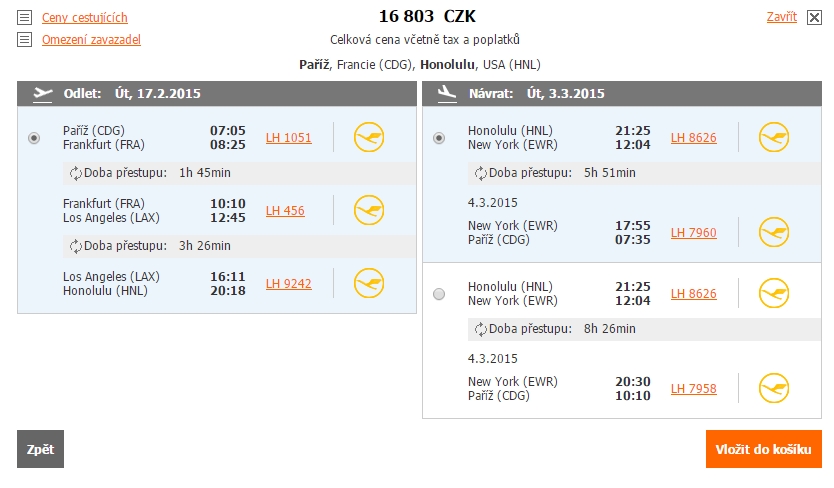Click the X close icon next to Zavřít
This screenshot has height=488, width=834.
pos(814,18)
